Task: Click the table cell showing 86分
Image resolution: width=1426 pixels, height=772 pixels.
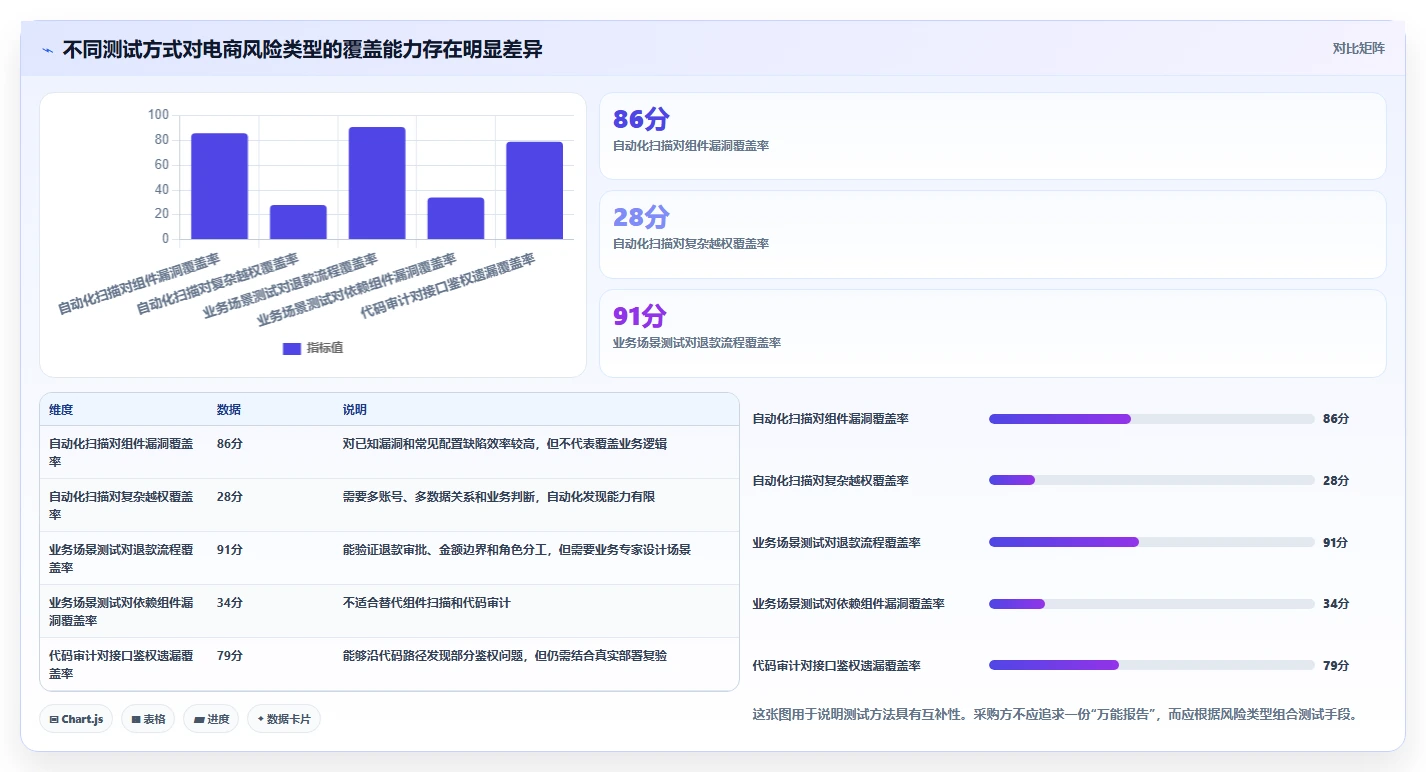Action: [x=230, y=444]
